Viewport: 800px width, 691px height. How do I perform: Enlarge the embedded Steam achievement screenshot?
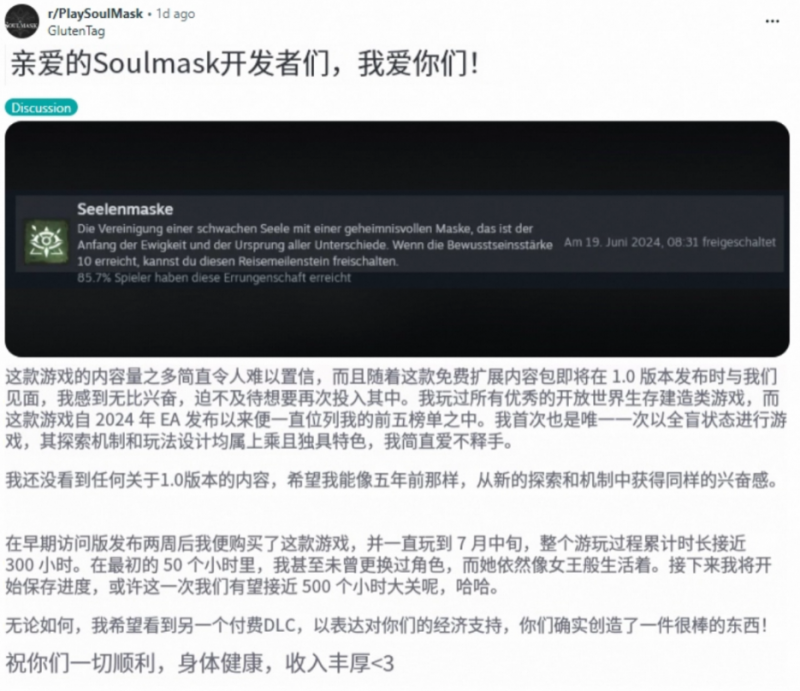[x=397, y=239]
